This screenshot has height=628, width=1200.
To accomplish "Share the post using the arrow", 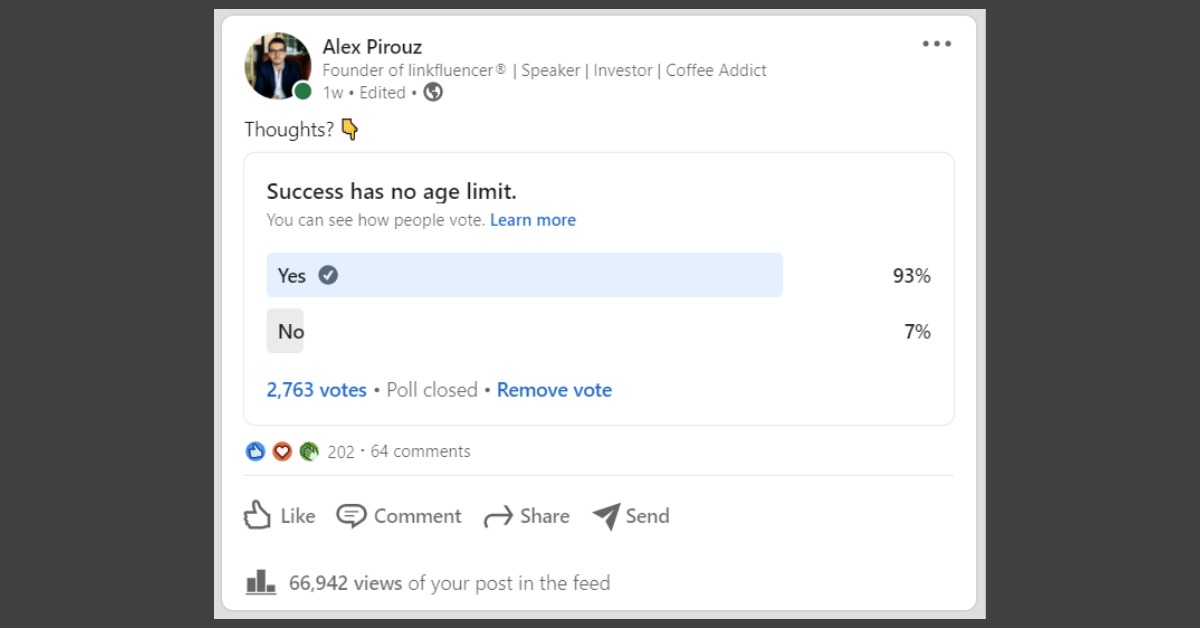I will coord(526,516).
